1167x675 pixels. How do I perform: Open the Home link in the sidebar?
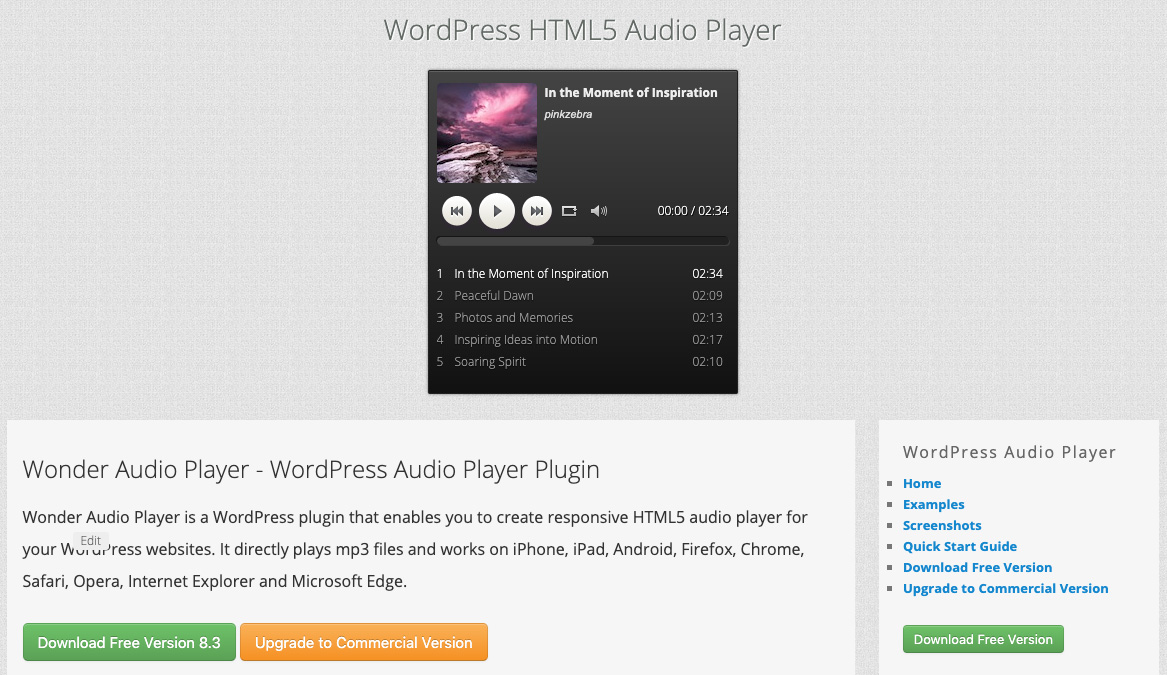coord(921,483)
